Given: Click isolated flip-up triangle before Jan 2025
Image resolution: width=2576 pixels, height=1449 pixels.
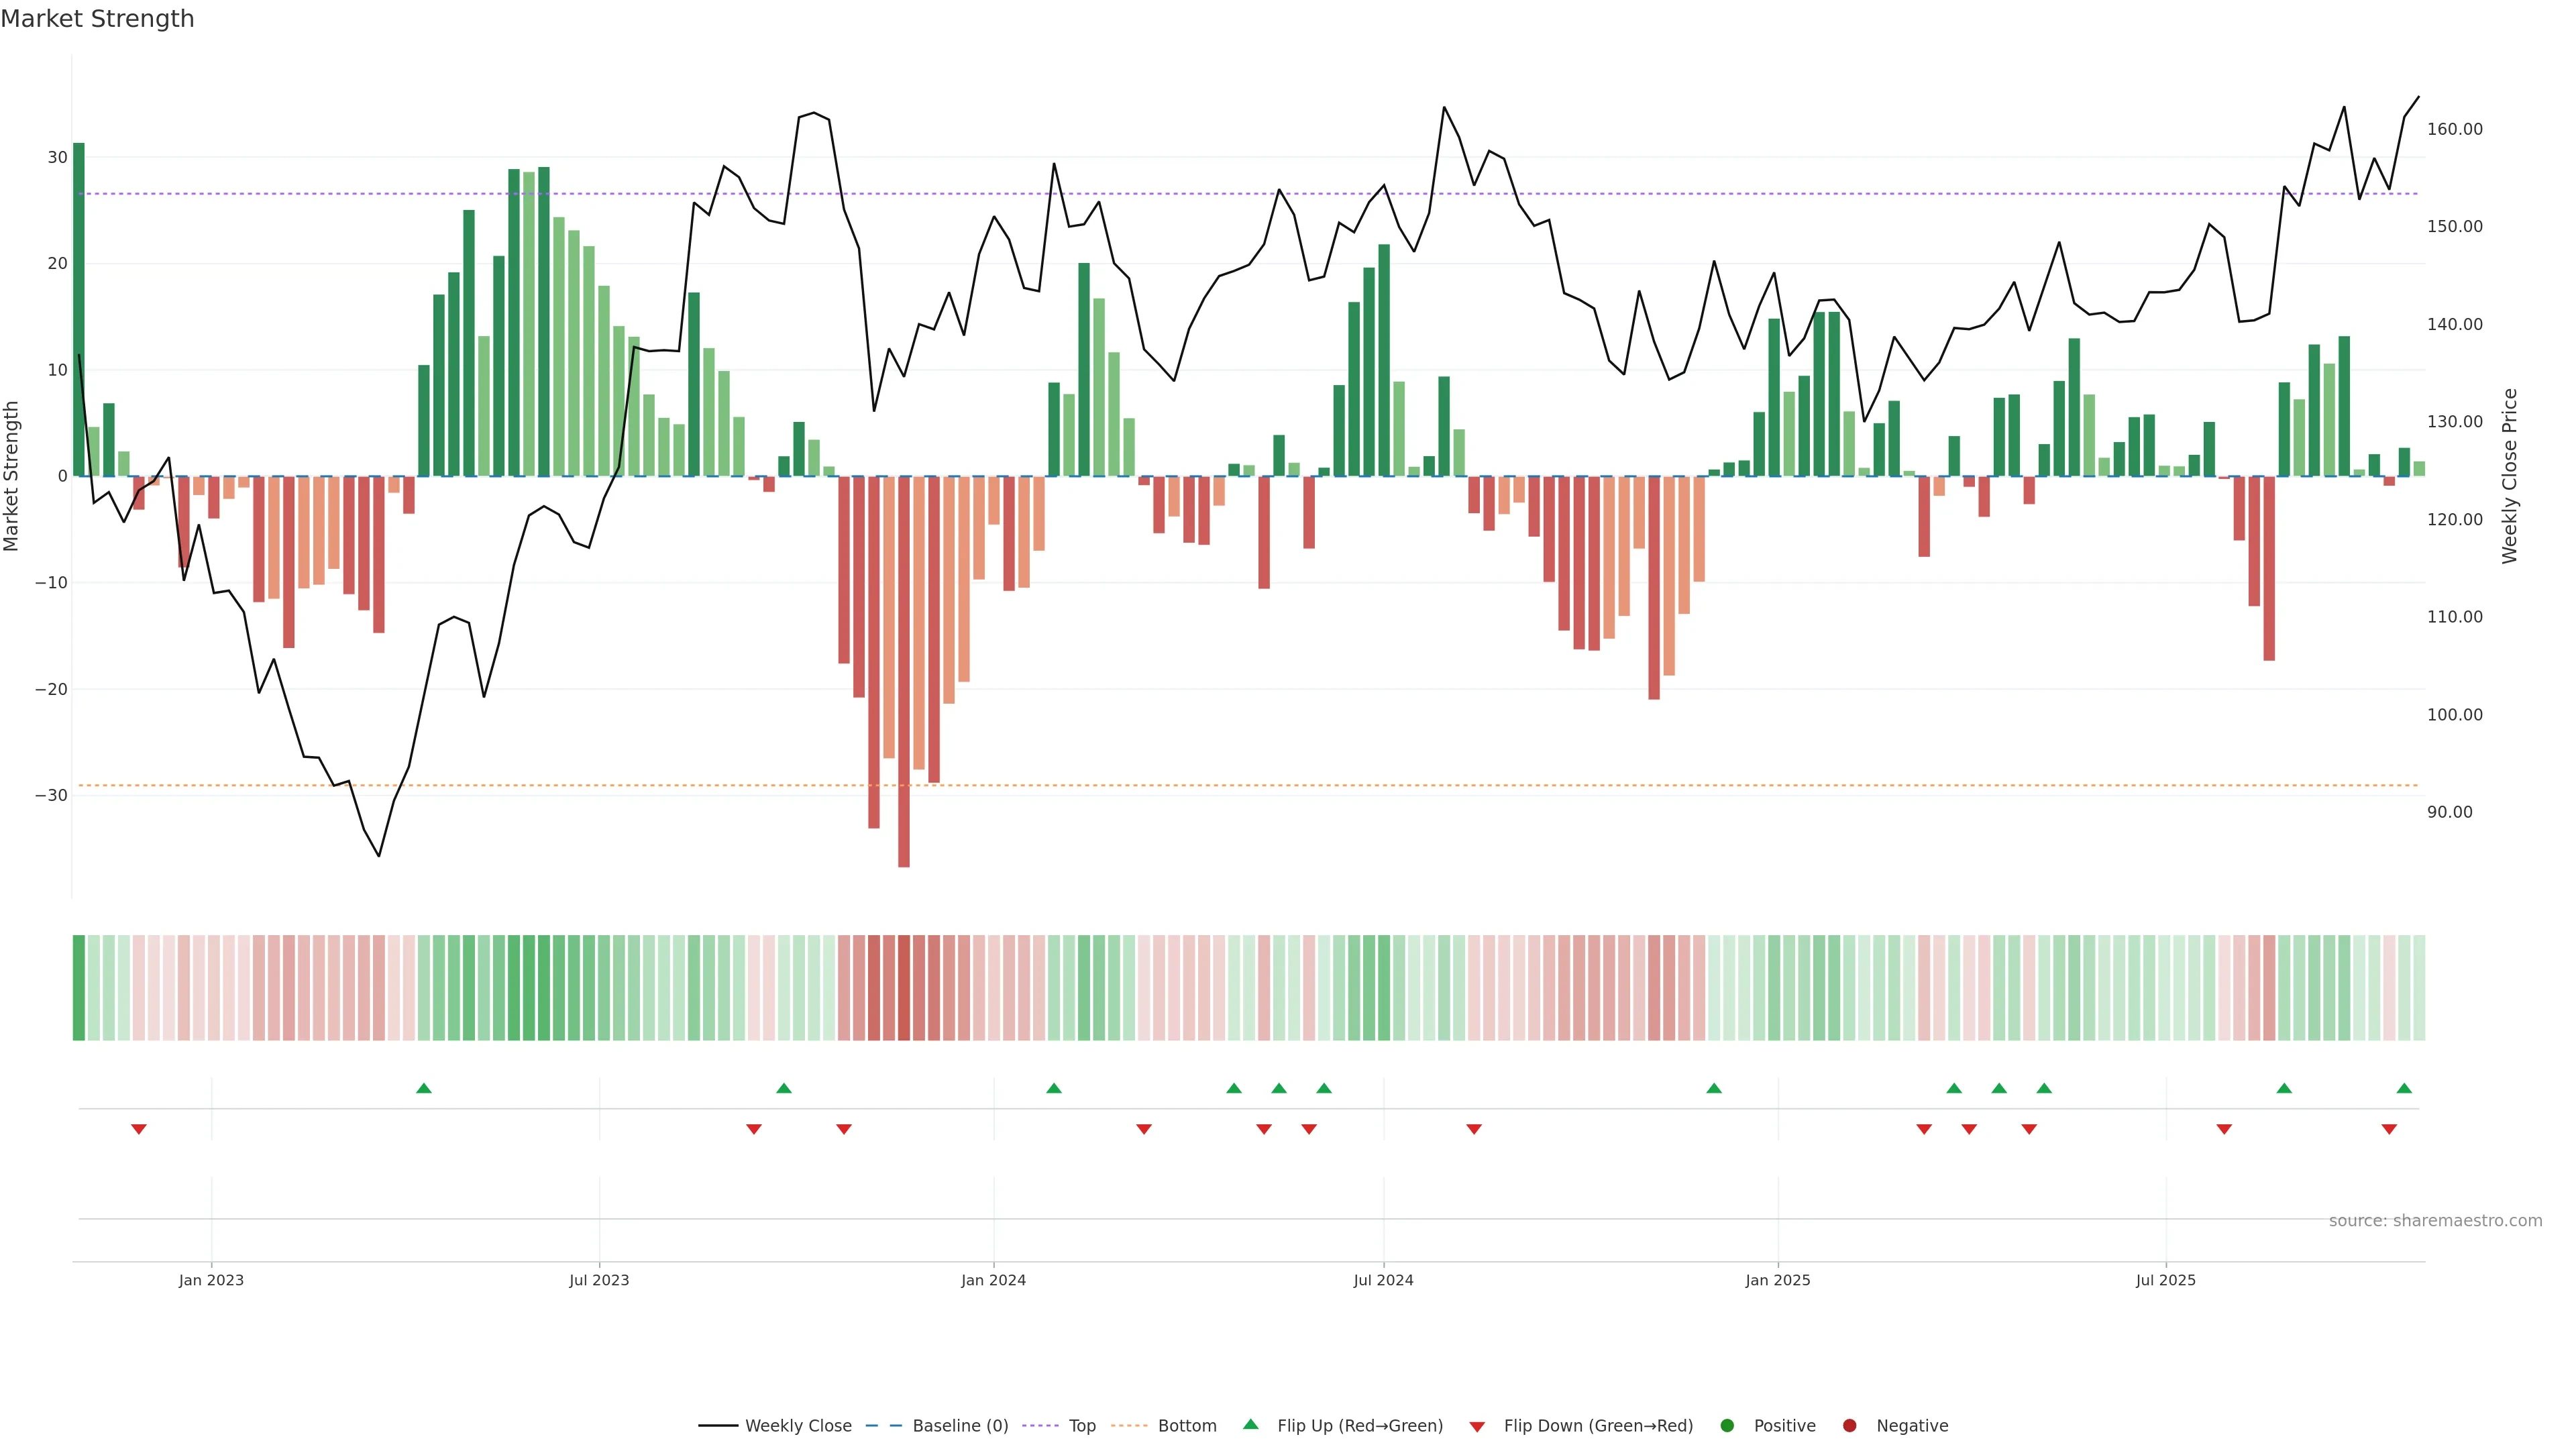Looking at the screenshot, I should click(x=1714, y=1088).
